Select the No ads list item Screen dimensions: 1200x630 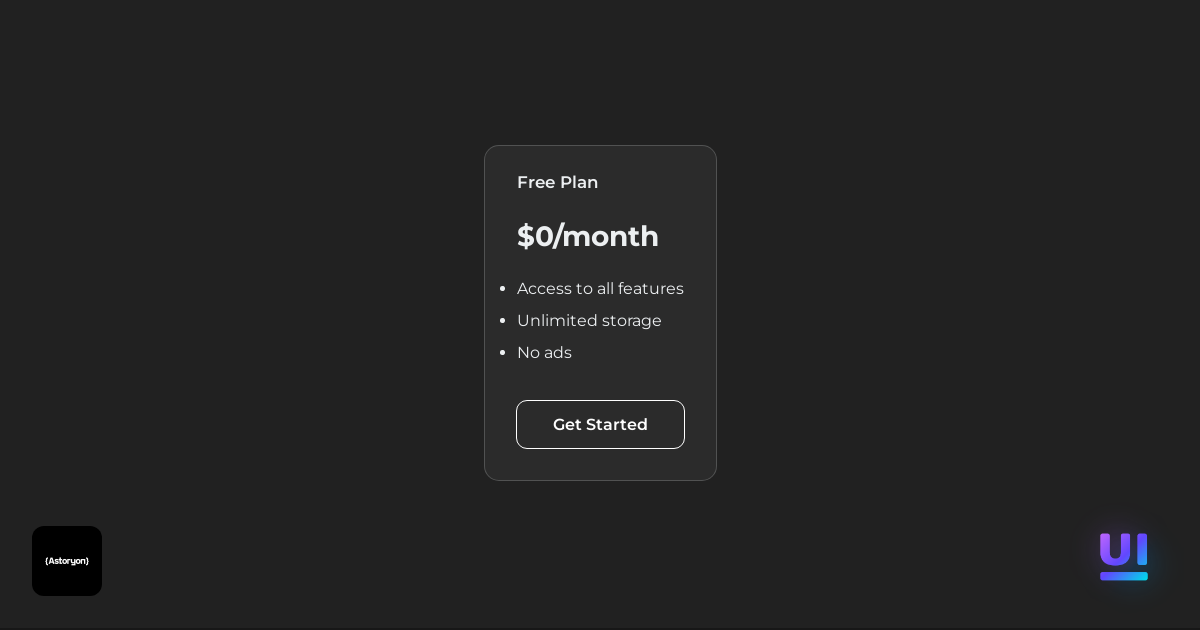[x=544, y=353]
